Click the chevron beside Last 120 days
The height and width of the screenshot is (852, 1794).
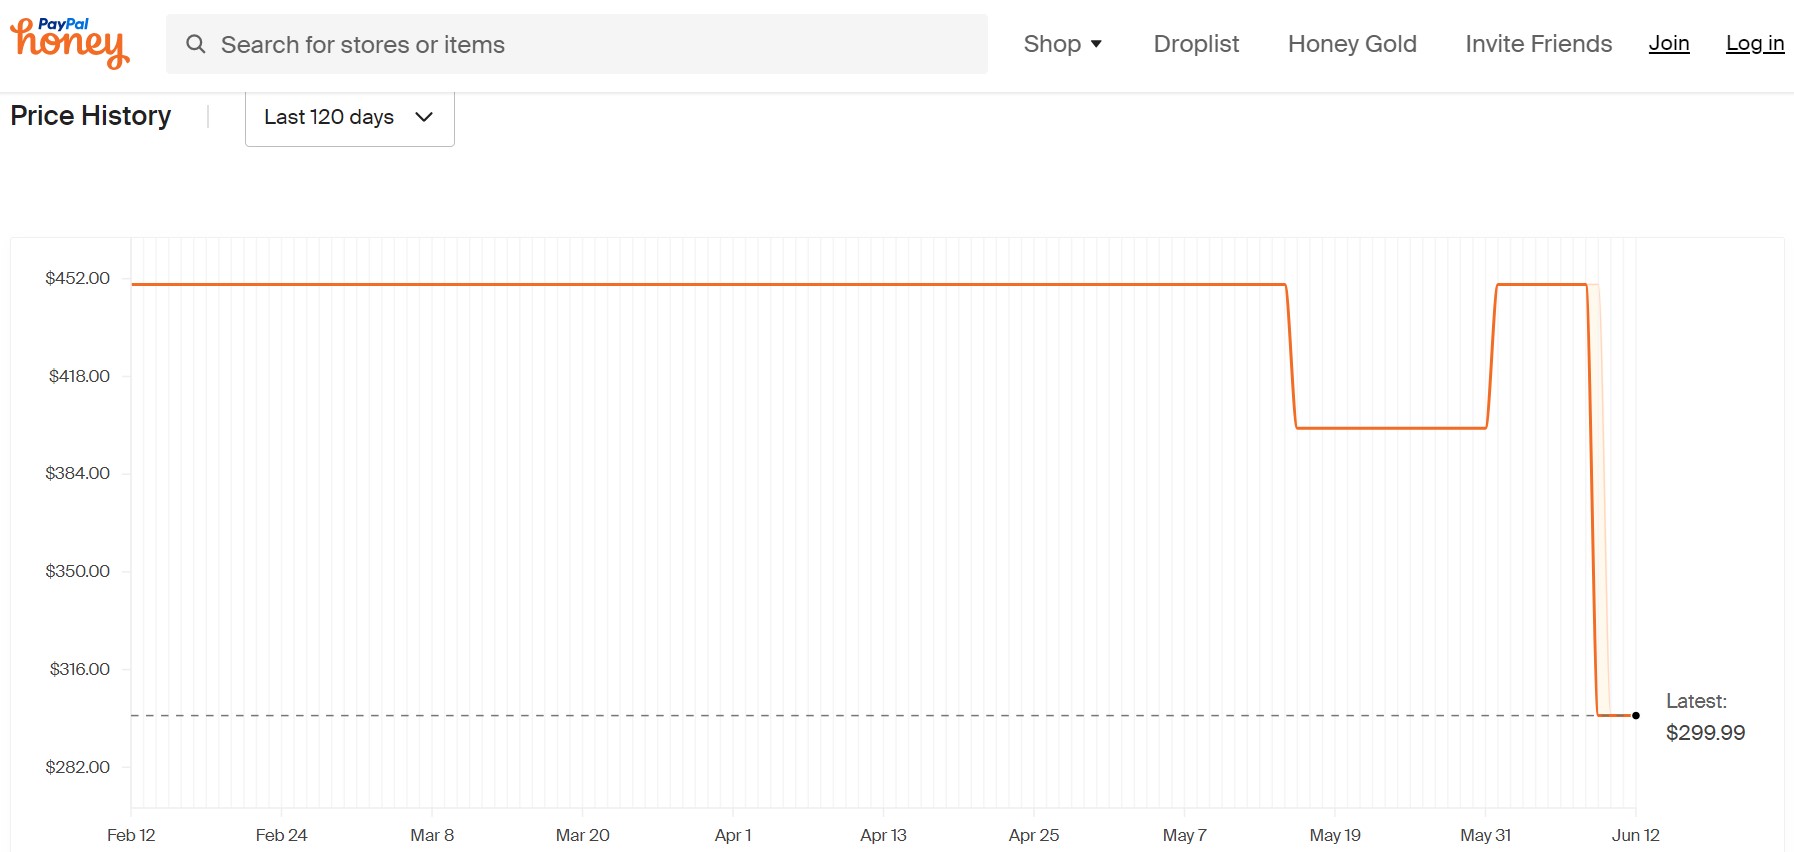pyautogui.click(x=424, y=117)
